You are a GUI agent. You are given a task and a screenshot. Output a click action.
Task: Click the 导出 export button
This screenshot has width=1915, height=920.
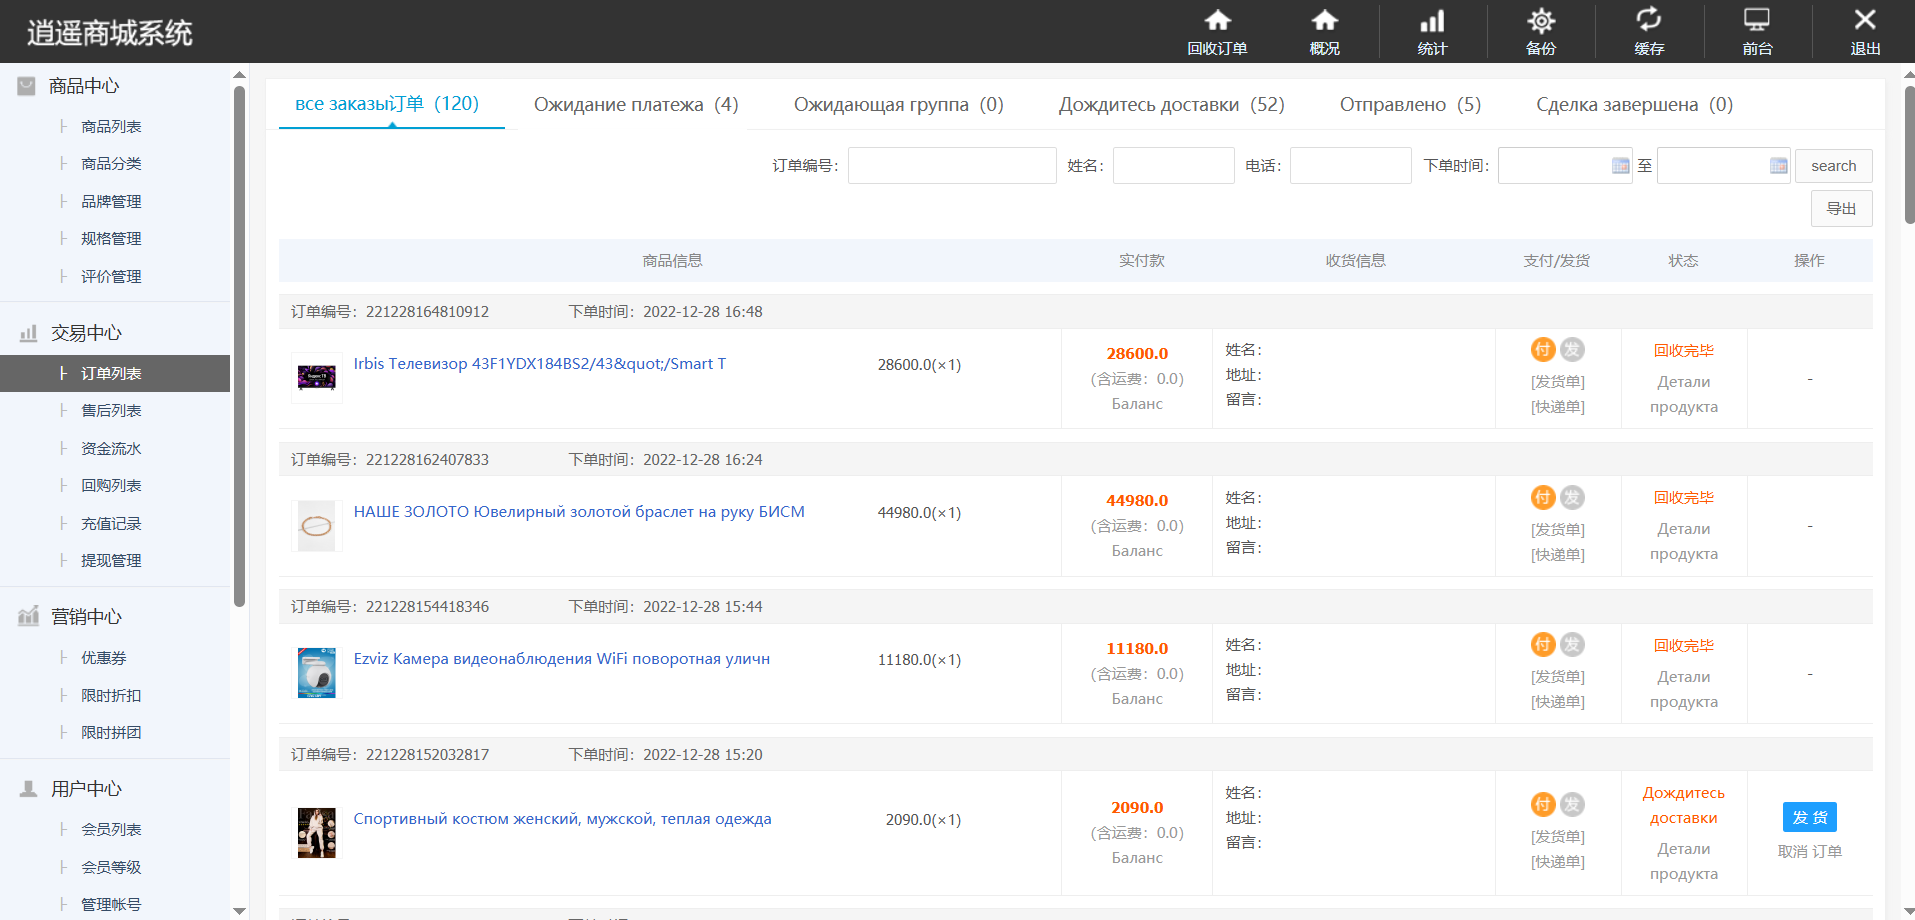coord(1840,209)
